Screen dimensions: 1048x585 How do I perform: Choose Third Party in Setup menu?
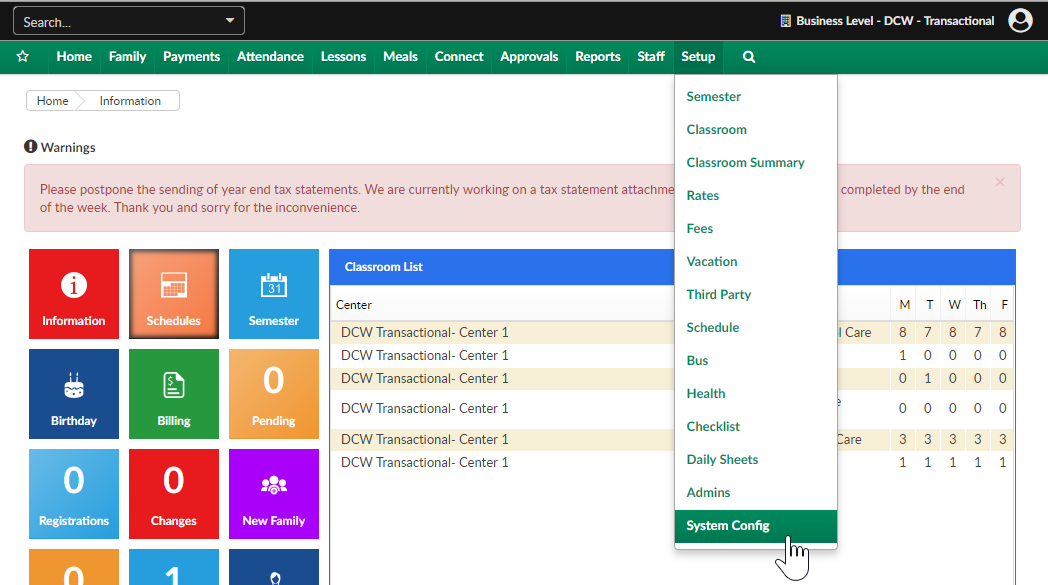point(756,294)
